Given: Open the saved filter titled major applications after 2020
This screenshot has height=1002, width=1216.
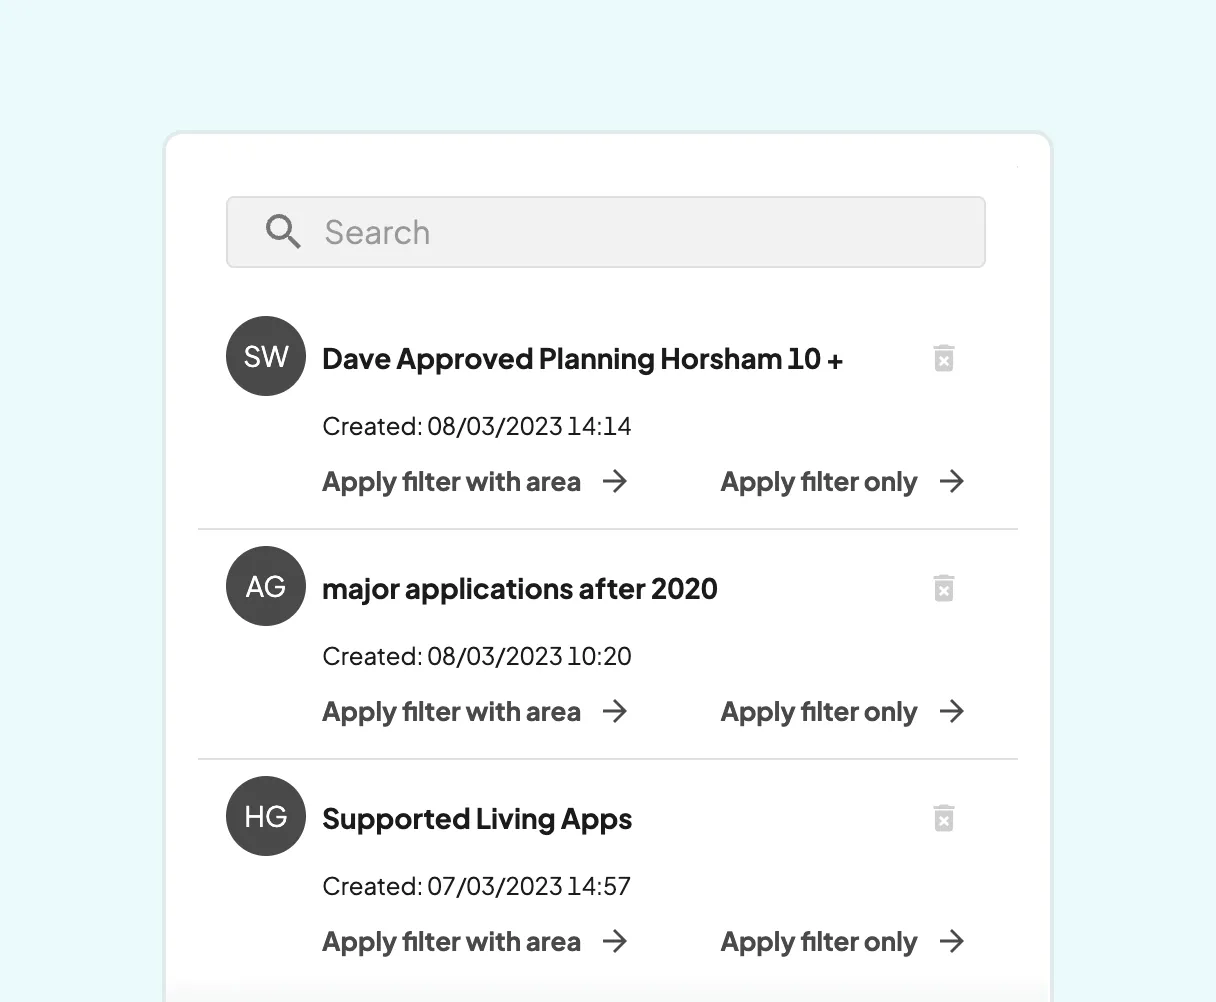Looking at the screenshot, I should click(x=520, y=589).
